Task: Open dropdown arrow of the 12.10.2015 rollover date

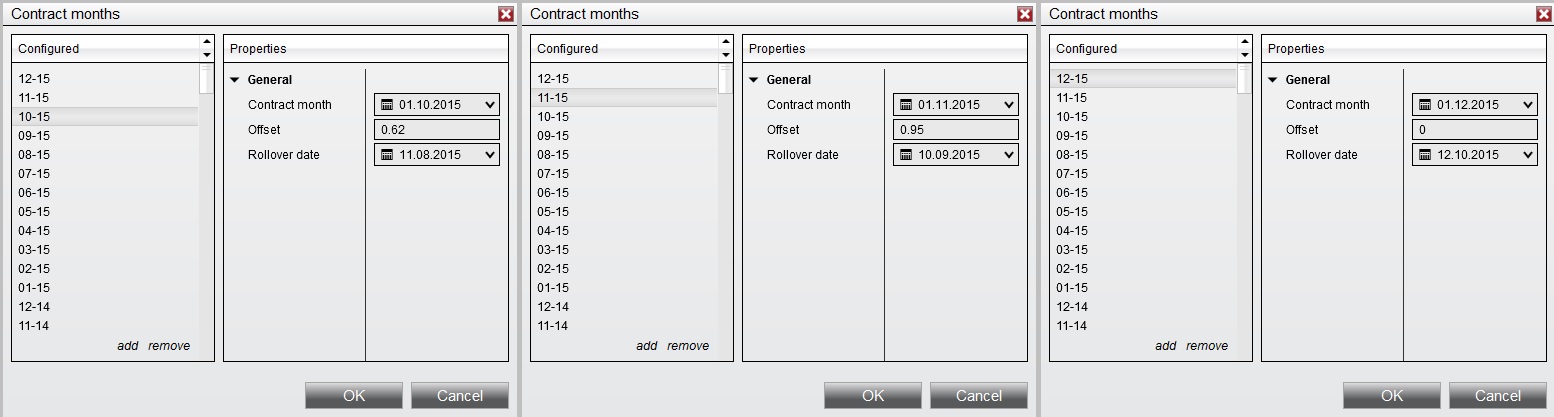Action: point(1527,155)
